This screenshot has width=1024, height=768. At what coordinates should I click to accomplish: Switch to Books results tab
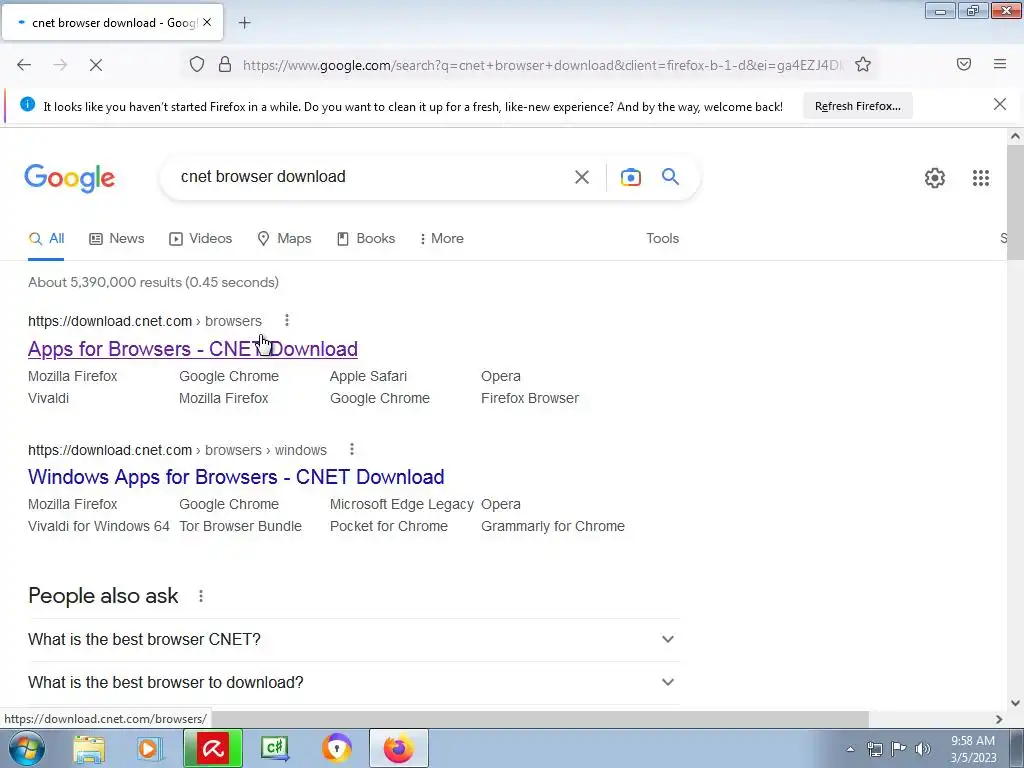coord(366,239)
